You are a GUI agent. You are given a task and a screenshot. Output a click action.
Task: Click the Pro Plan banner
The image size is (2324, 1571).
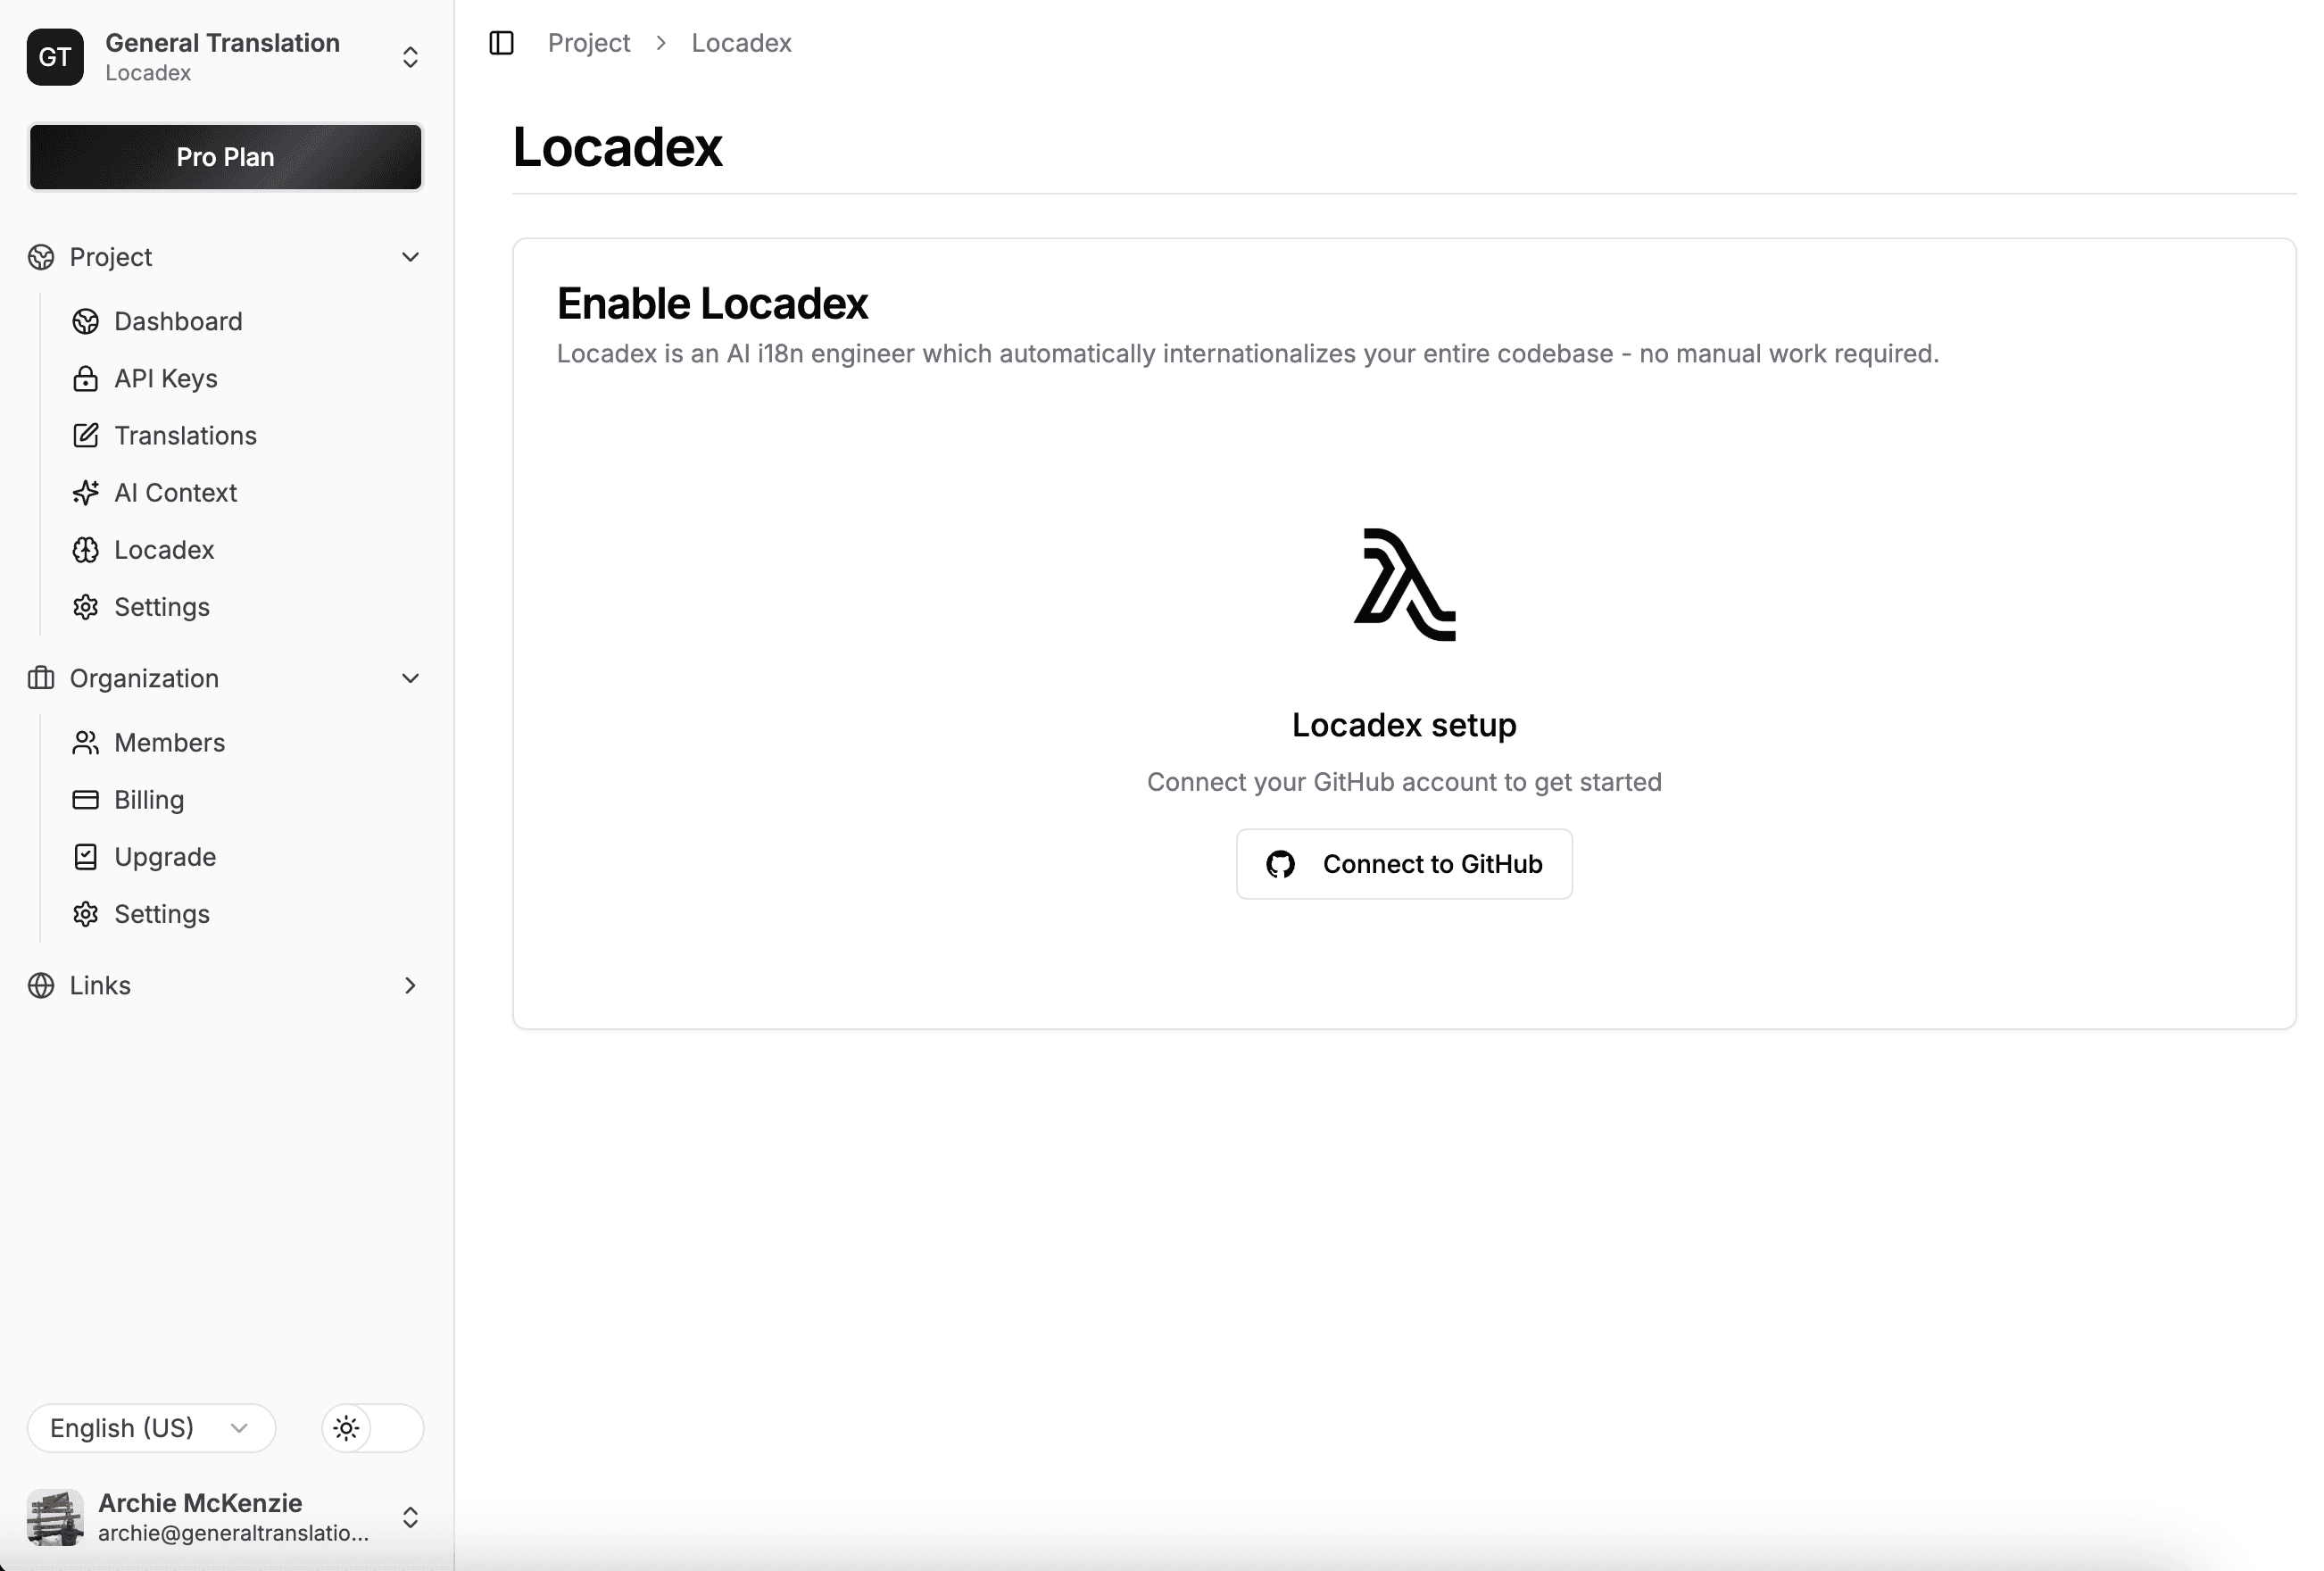[x=225, y=157]
